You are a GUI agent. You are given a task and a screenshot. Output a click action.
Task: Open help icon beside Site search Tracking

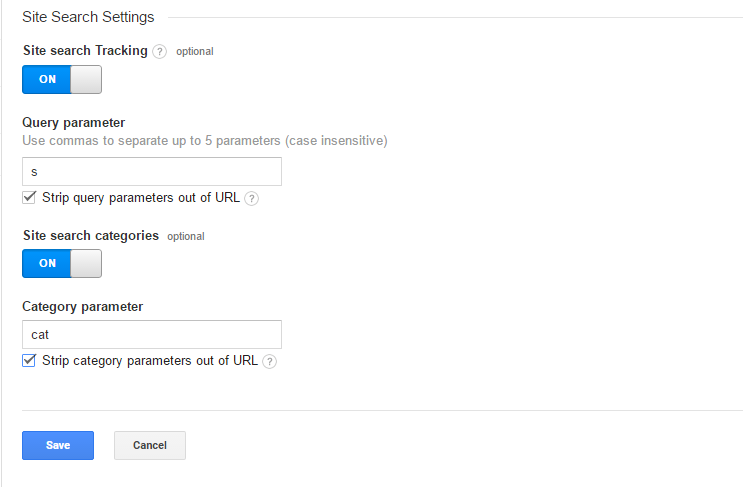pos(160,51)
